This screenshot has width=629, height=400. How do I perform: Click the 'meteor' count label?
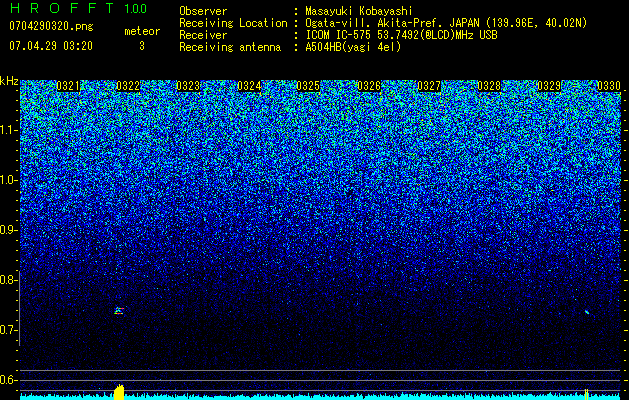click(142, 31)
